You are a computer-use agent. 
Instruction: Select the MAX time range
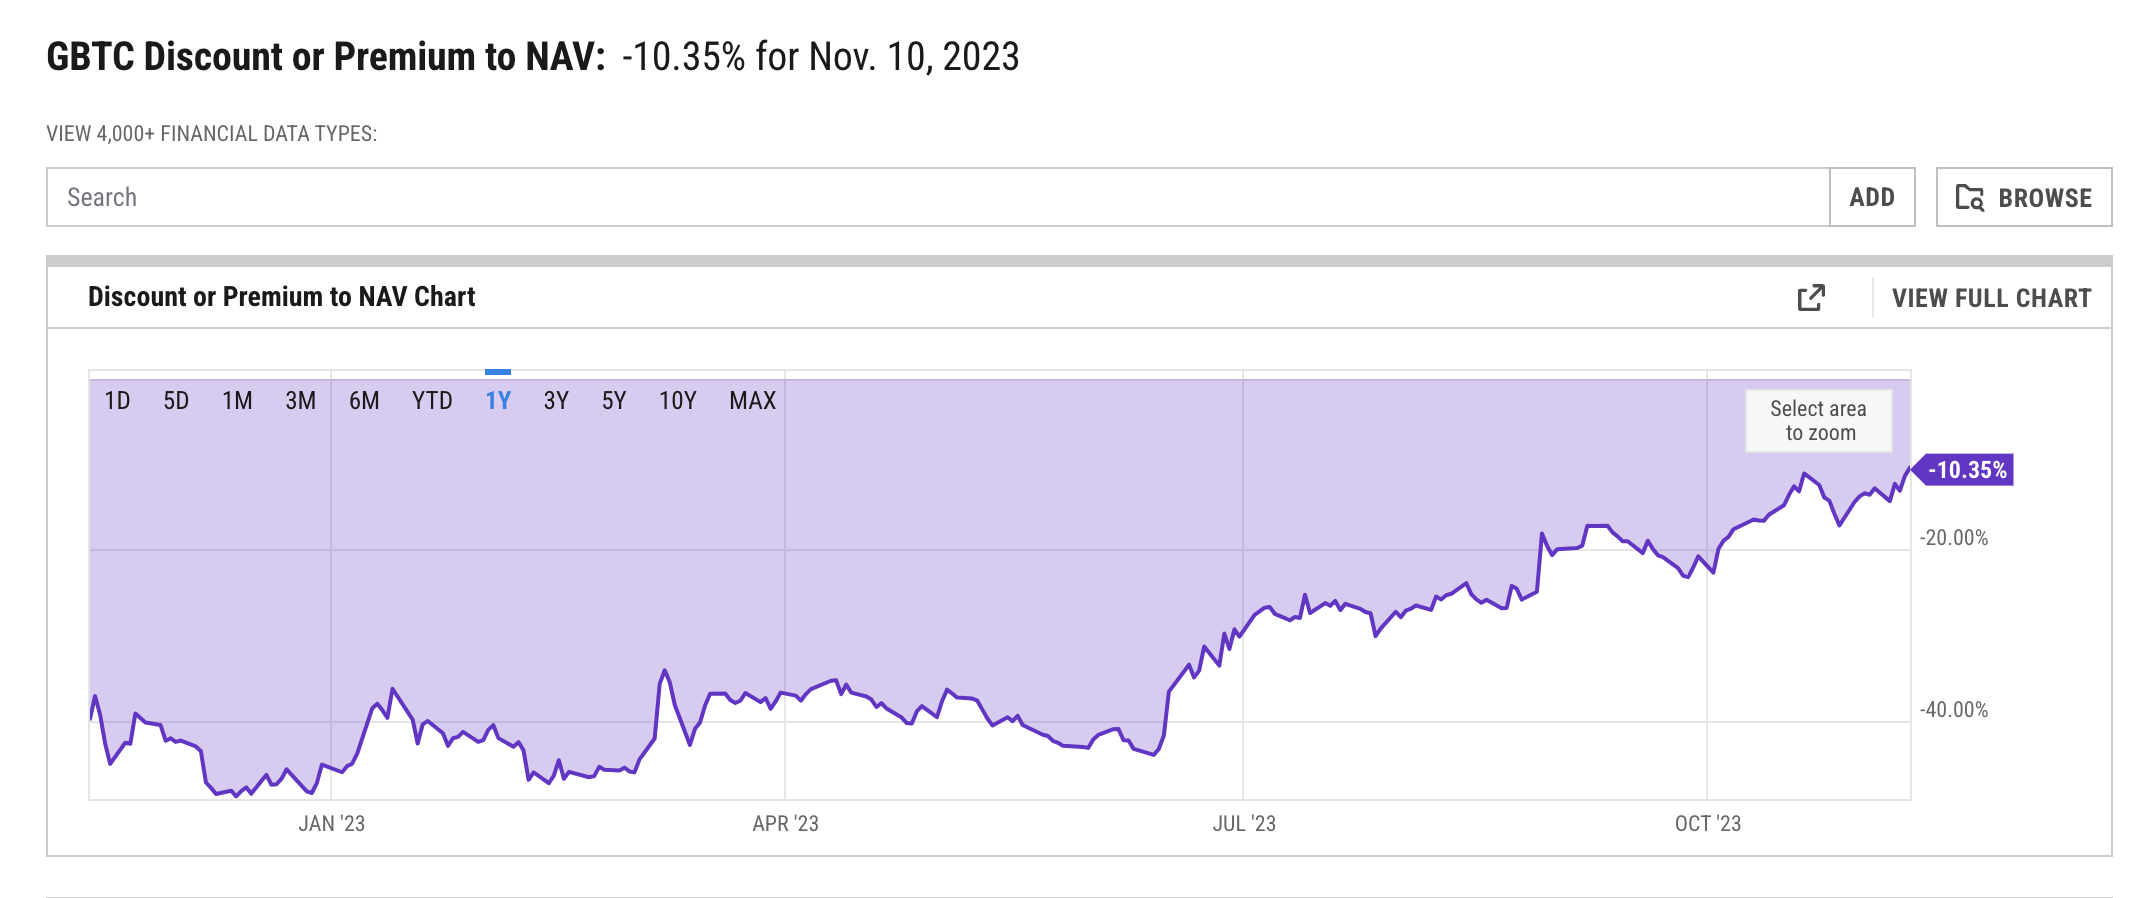click(751, 400)
